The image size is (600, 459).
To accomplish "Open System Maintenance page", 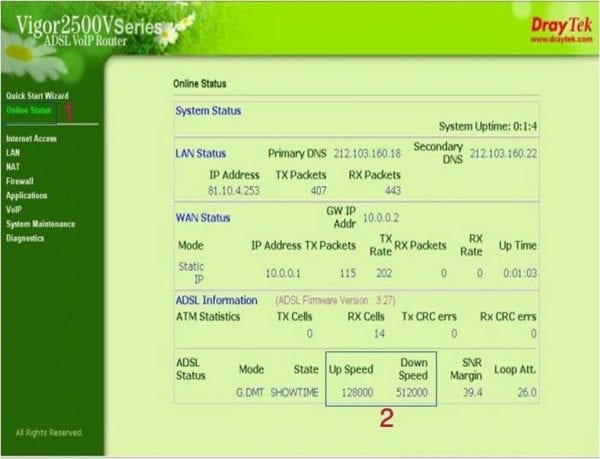I will [x=40, y=224].
